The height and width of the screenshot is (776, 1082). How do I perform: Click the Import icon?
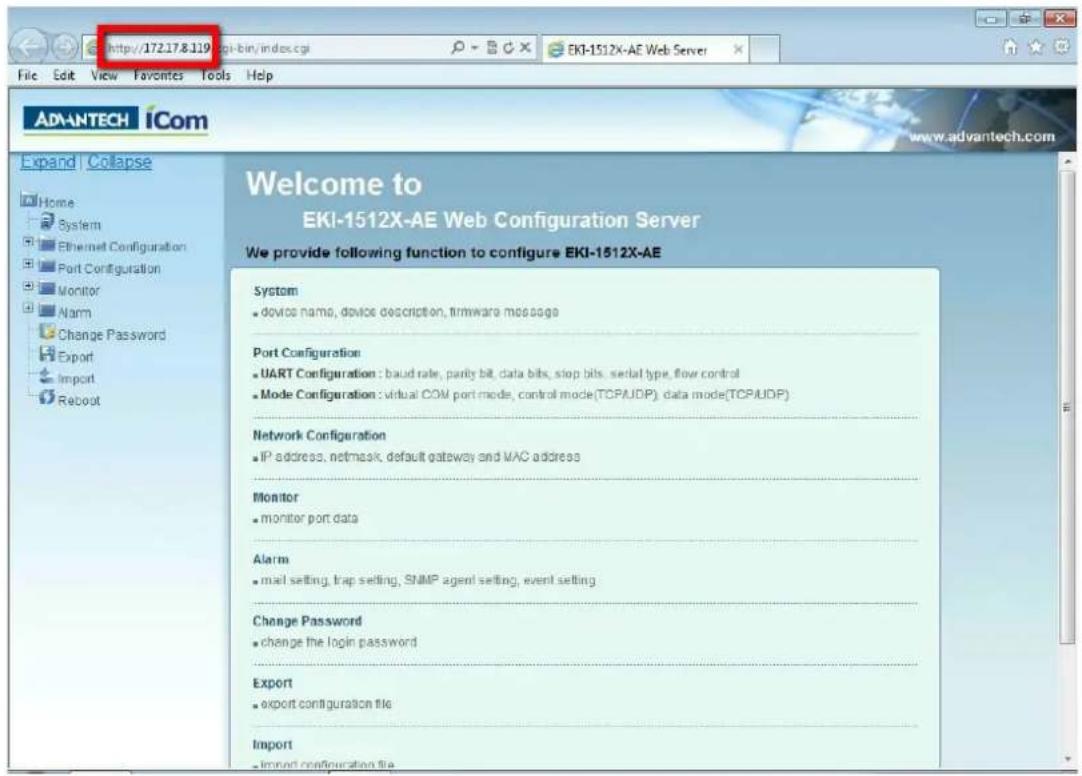47,377
